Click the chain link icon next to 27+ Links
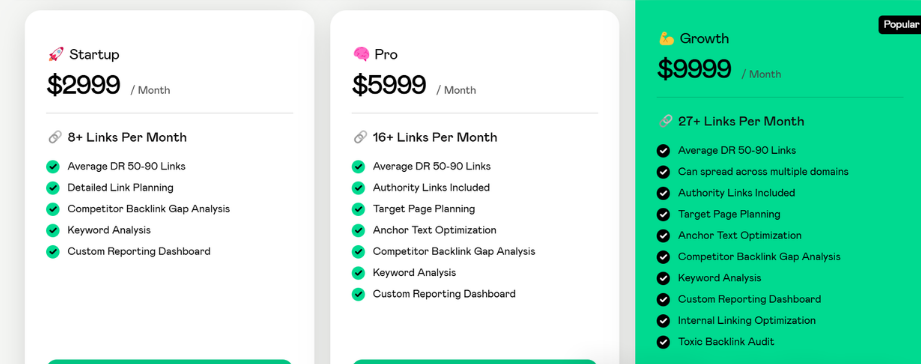This screenshot has height=364, width=921. (665, 122)
